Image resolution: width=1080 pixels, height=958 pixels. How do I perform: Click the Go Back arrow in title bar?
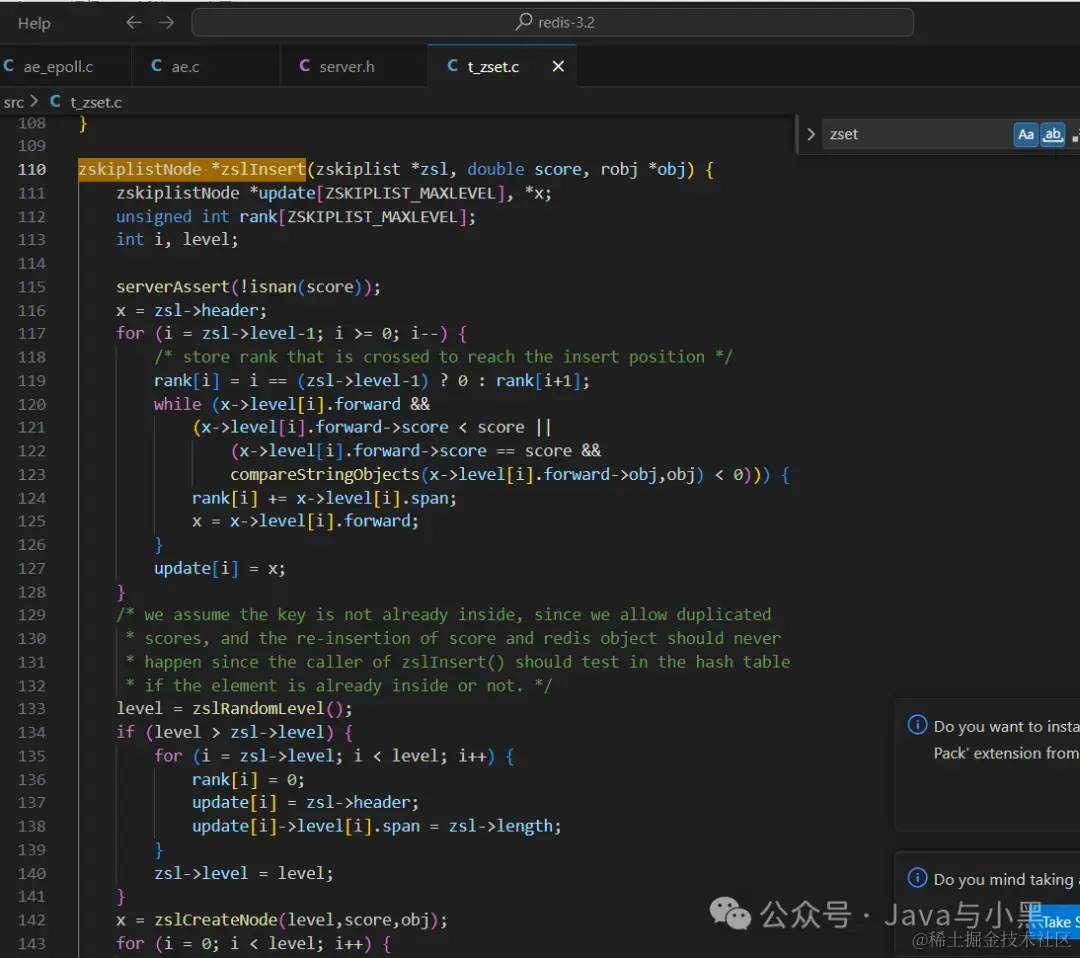coord(134,22)
